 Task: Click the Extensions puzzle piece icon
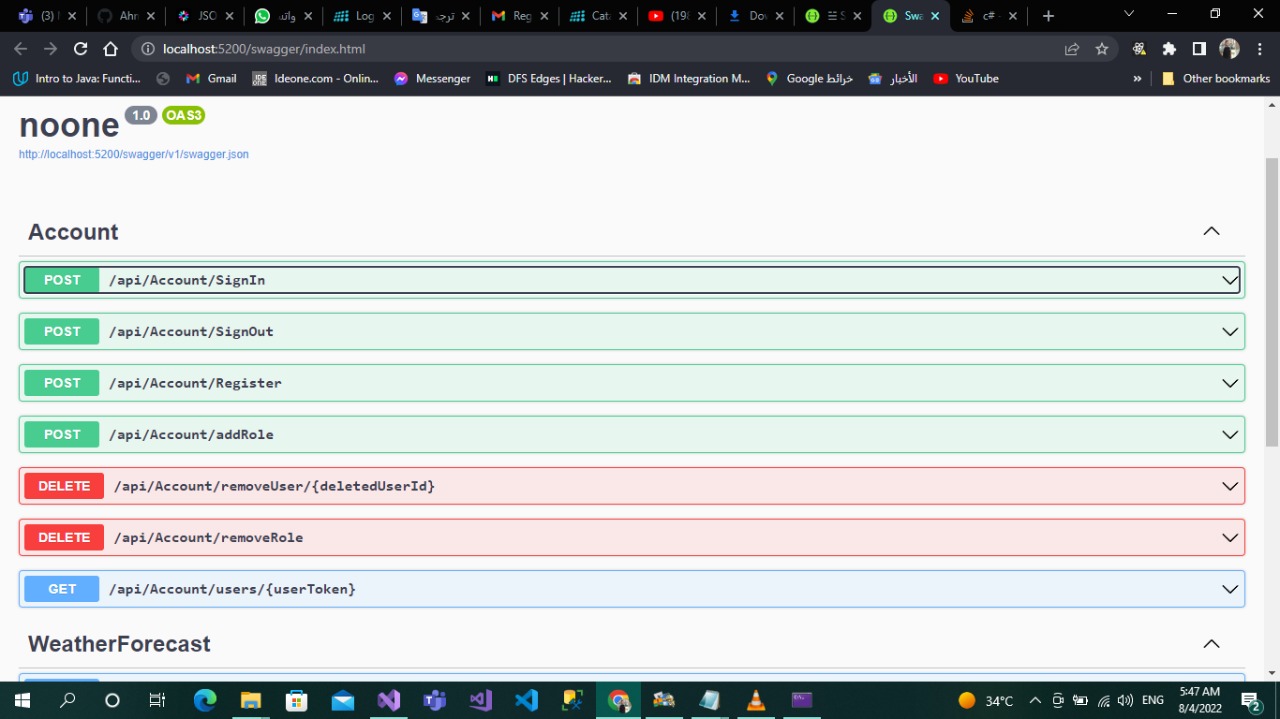pyautogui.click(x=1168, y=48)
